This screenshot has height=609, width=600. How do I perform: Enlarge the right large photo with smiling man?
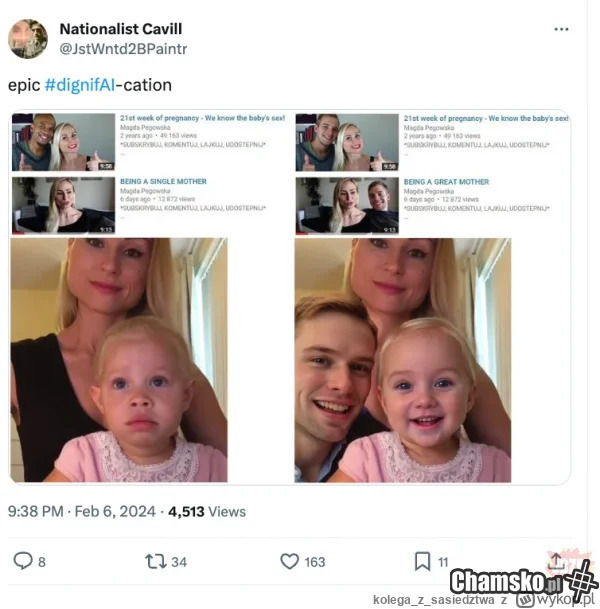click(403, 360)
